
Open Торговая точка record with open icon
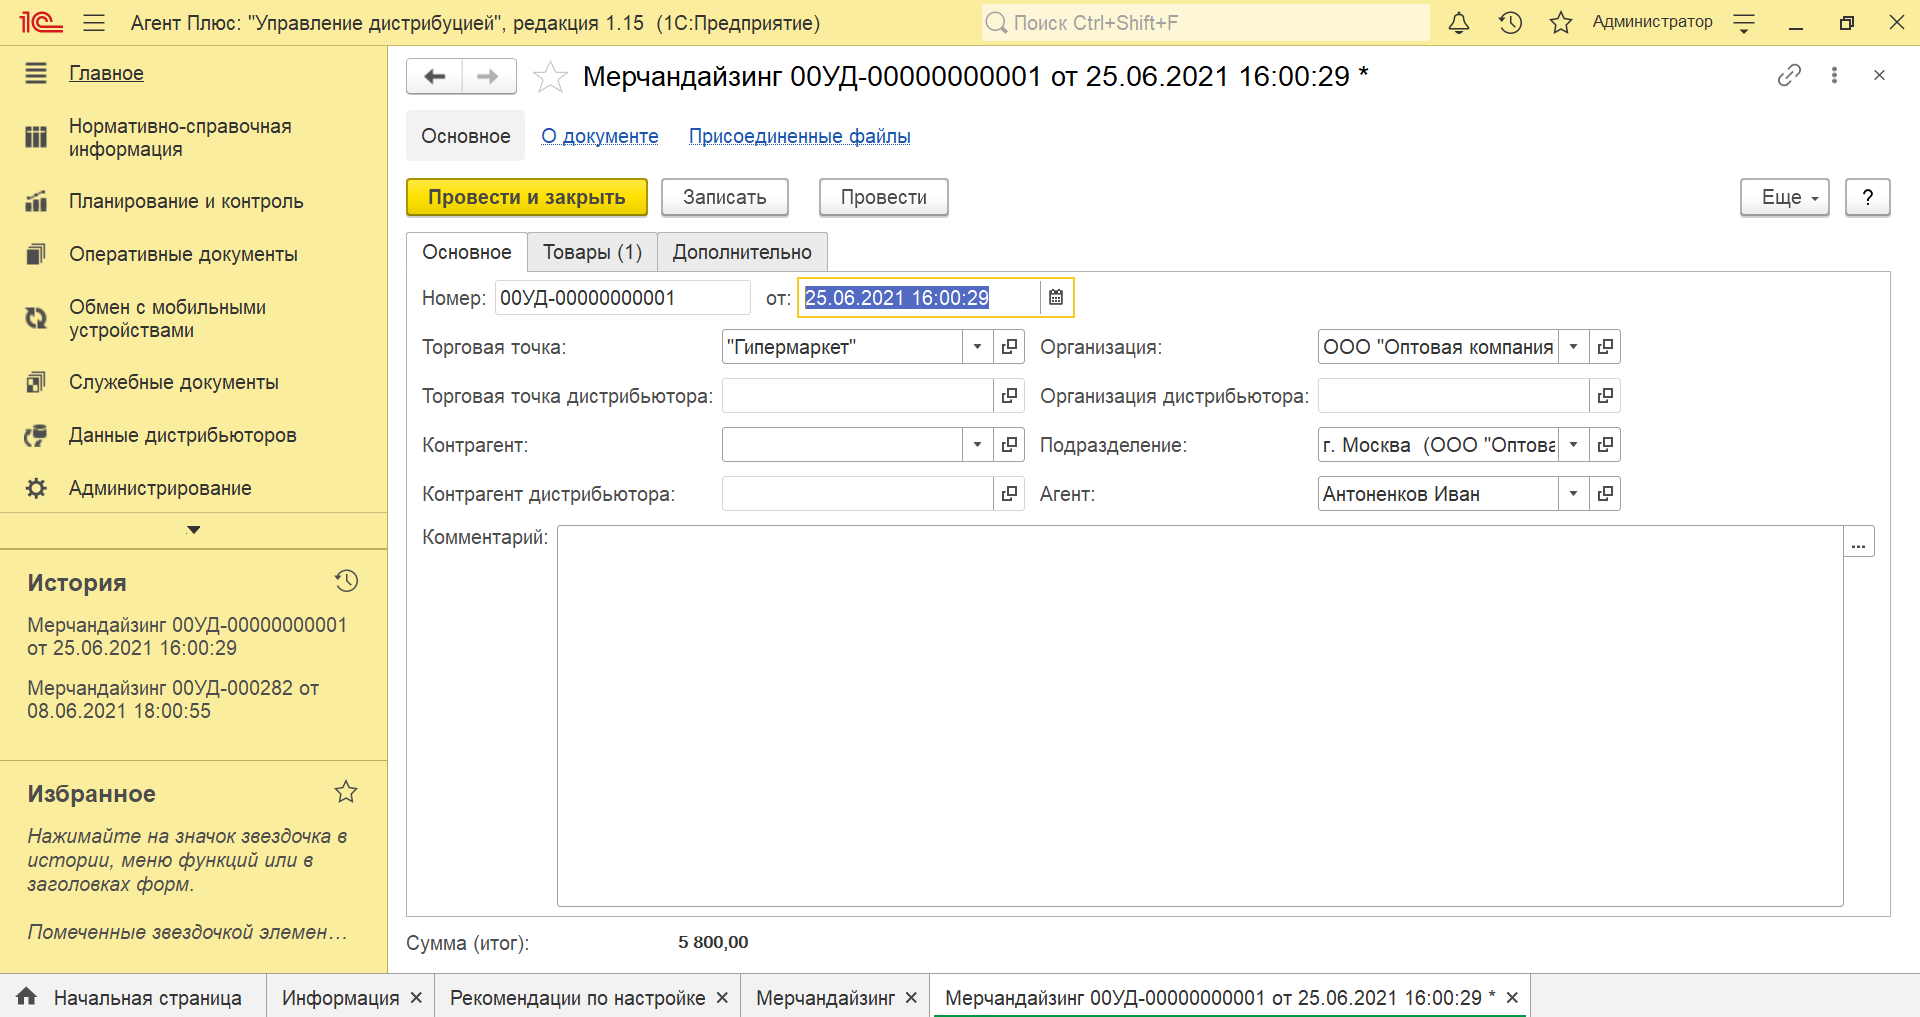1009,346
